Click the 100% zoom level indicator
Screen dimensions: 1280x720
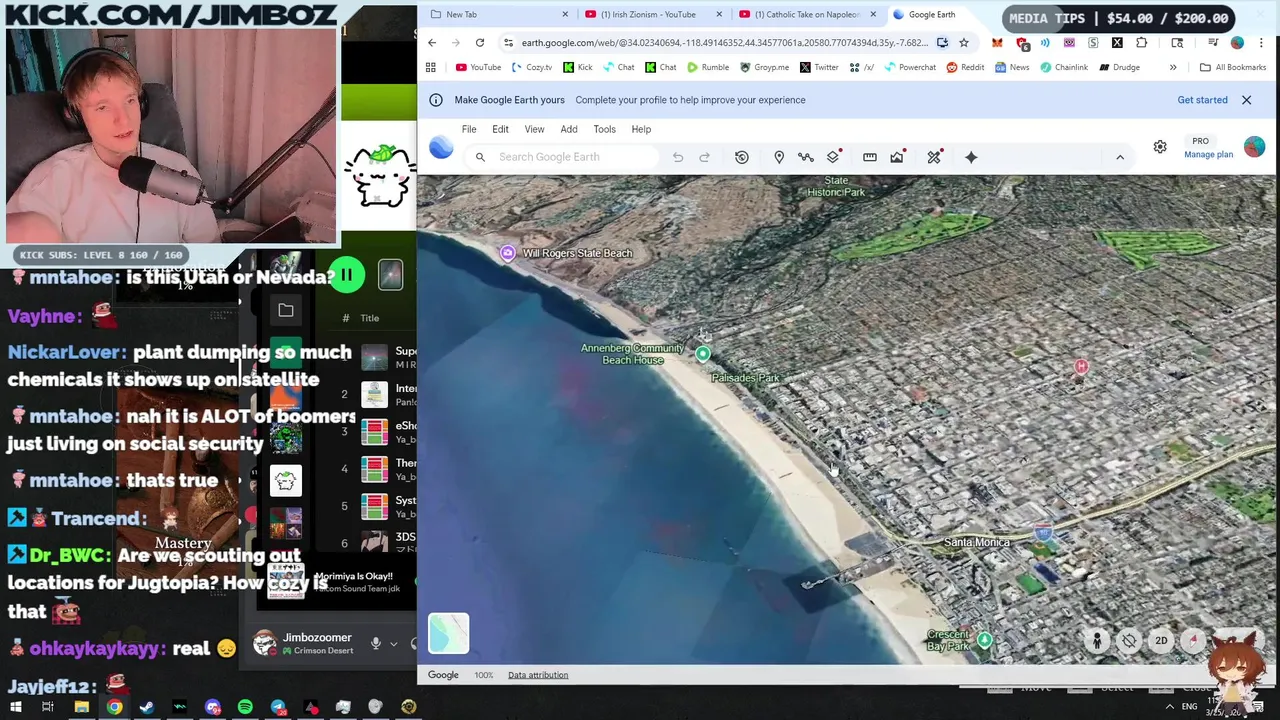[483, 675]
